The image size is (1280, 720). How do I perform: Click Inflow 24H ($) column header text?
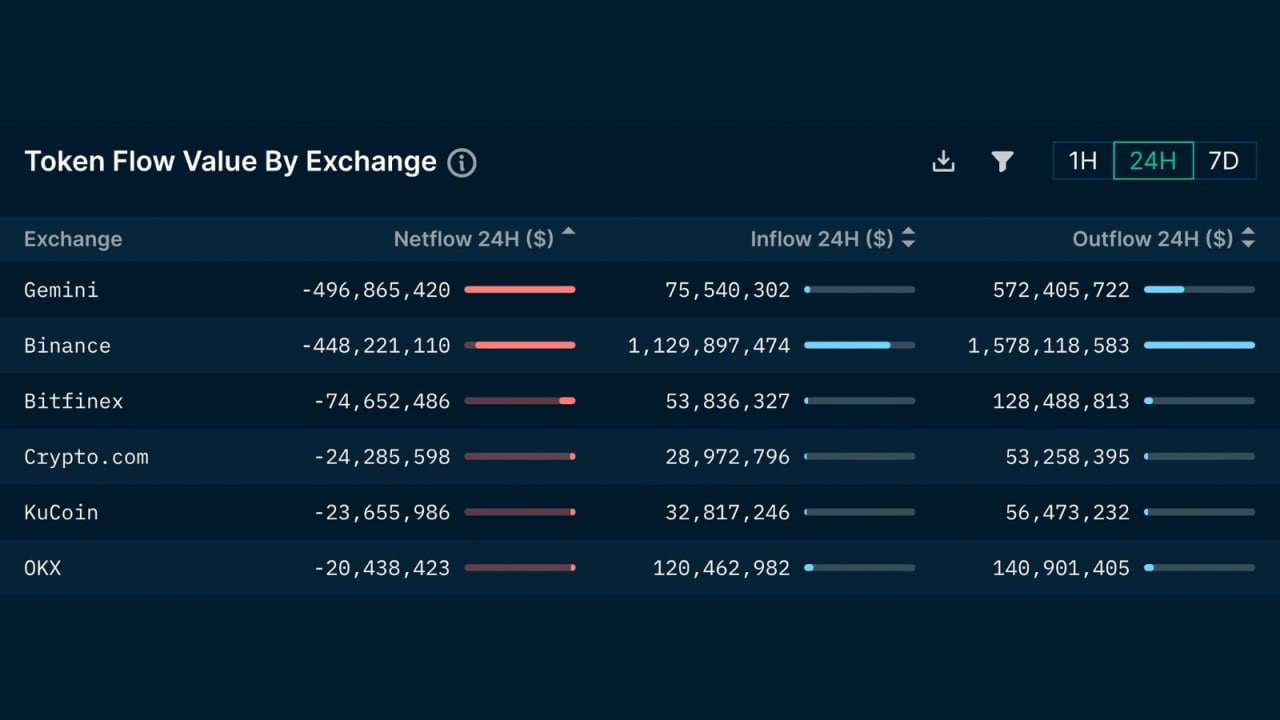821,239
